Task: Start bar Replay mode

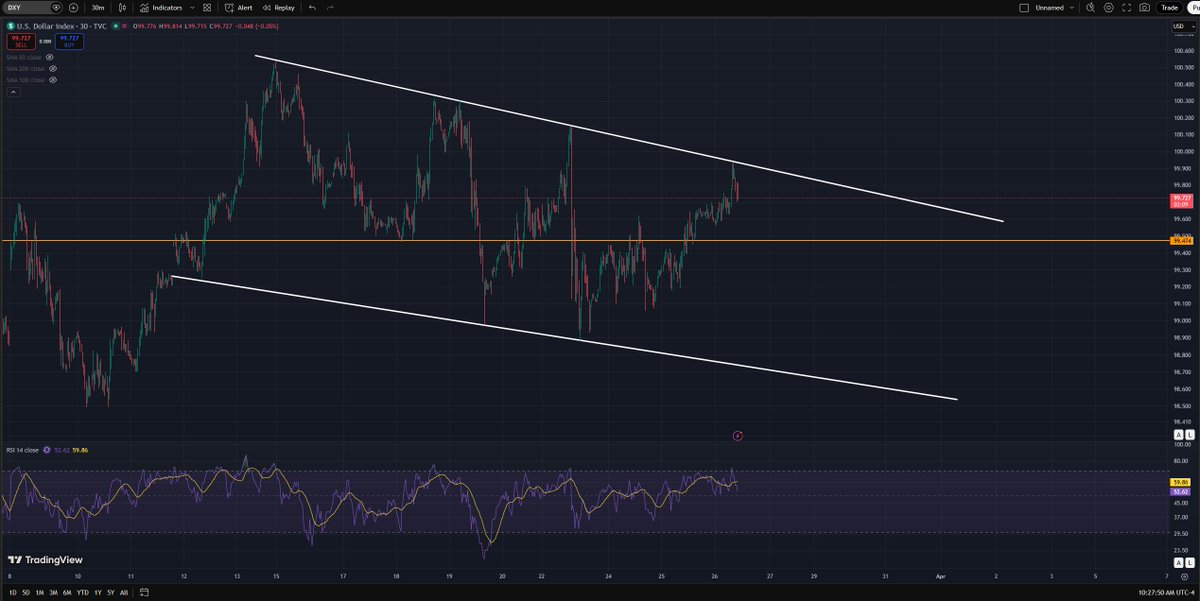Action: 279,7
